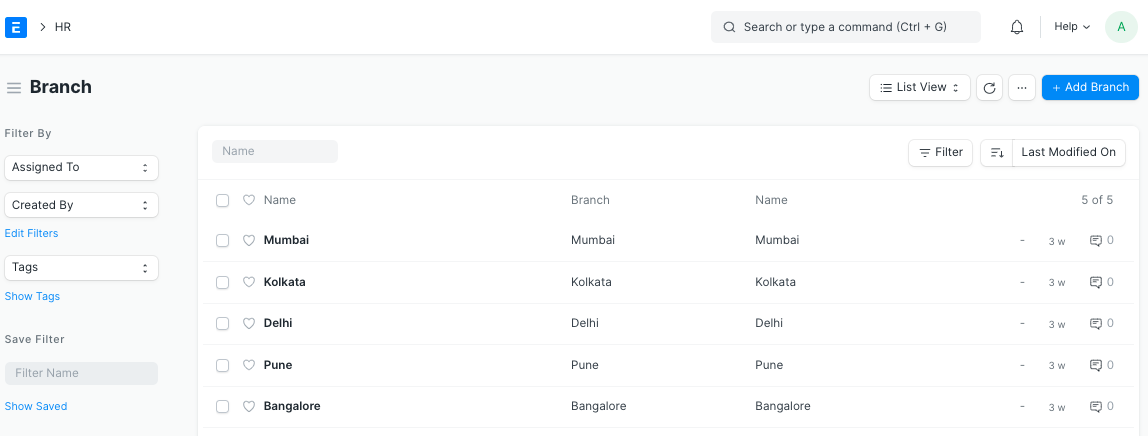The height and width of the screenshot is (436, 1148).
Task: Click the refresh list icon
Action: click(x=989, y=88)
